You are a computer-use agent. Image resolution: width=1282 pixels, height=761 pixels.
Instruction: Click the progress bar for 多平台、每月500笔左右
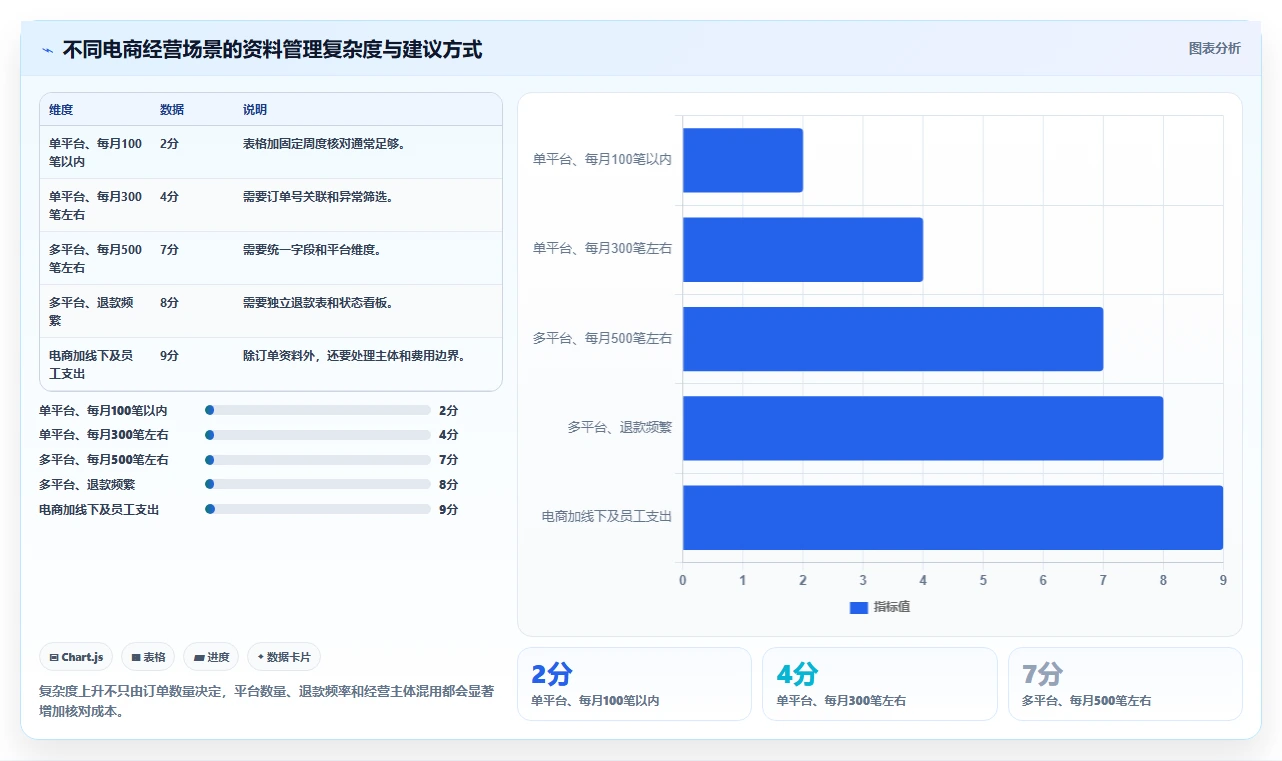click(x=317, y=460)
